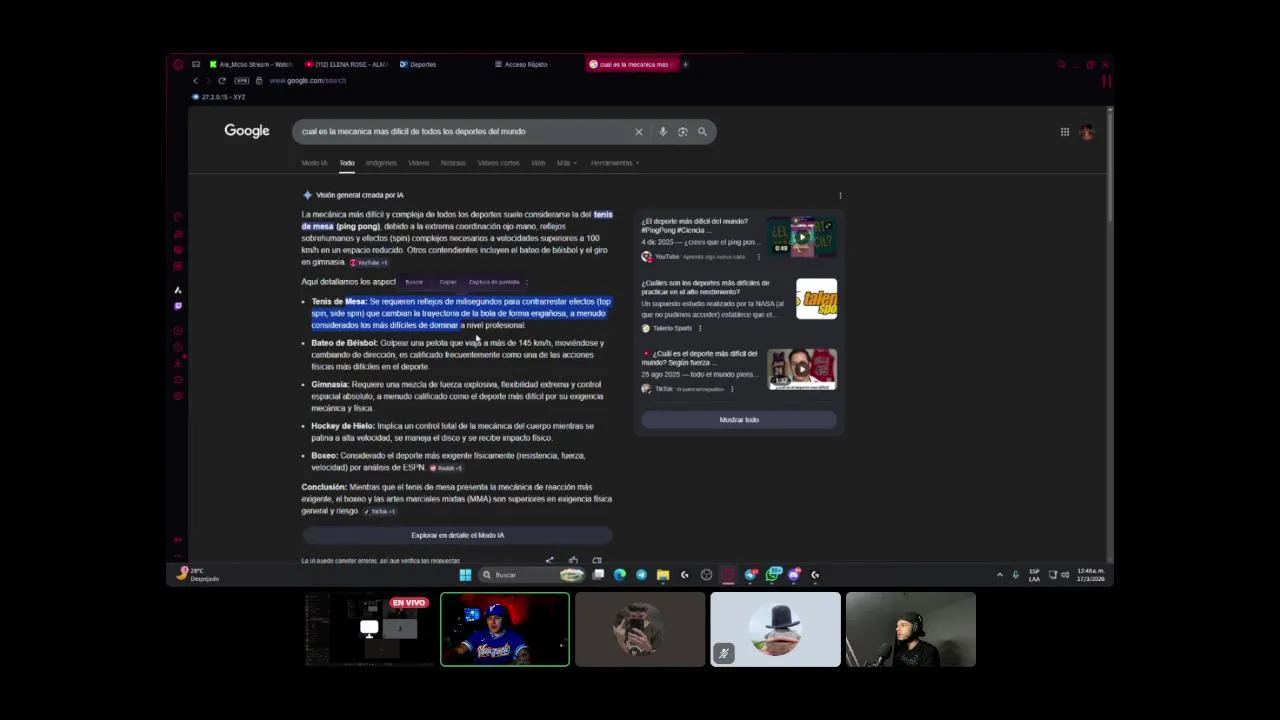This screenshot has height=720, width=1280.
Task: Open the Google apps grid
Action: click(1065, 131)
